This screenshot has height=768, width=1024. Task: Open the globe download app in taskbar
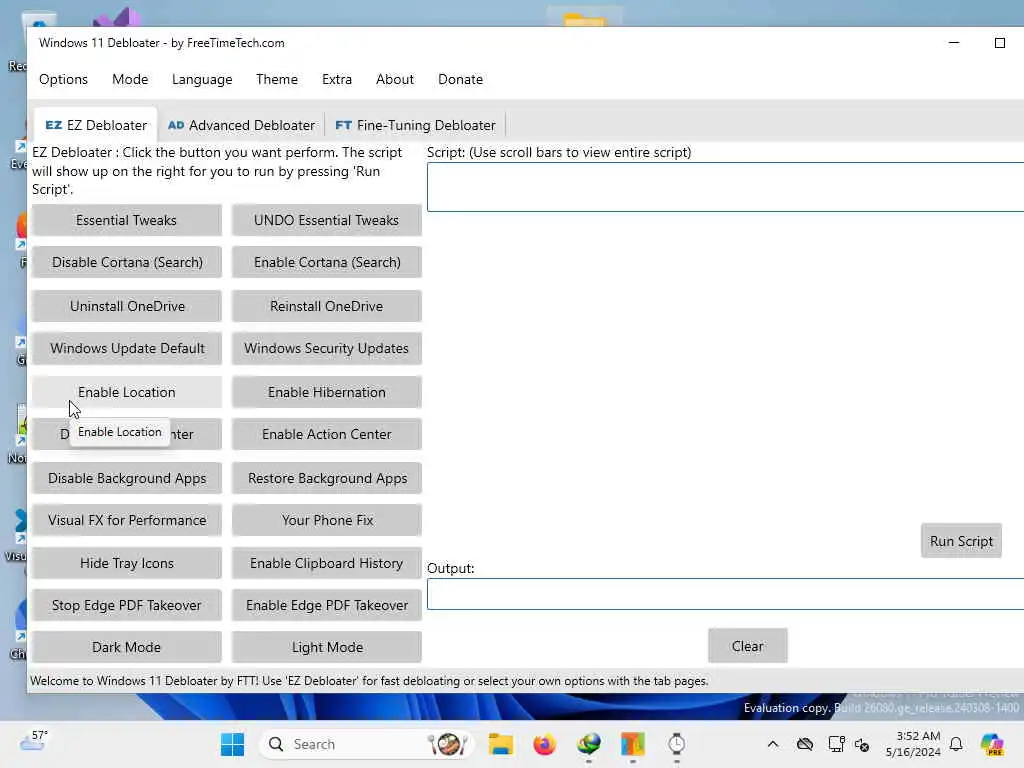[589, 744]
